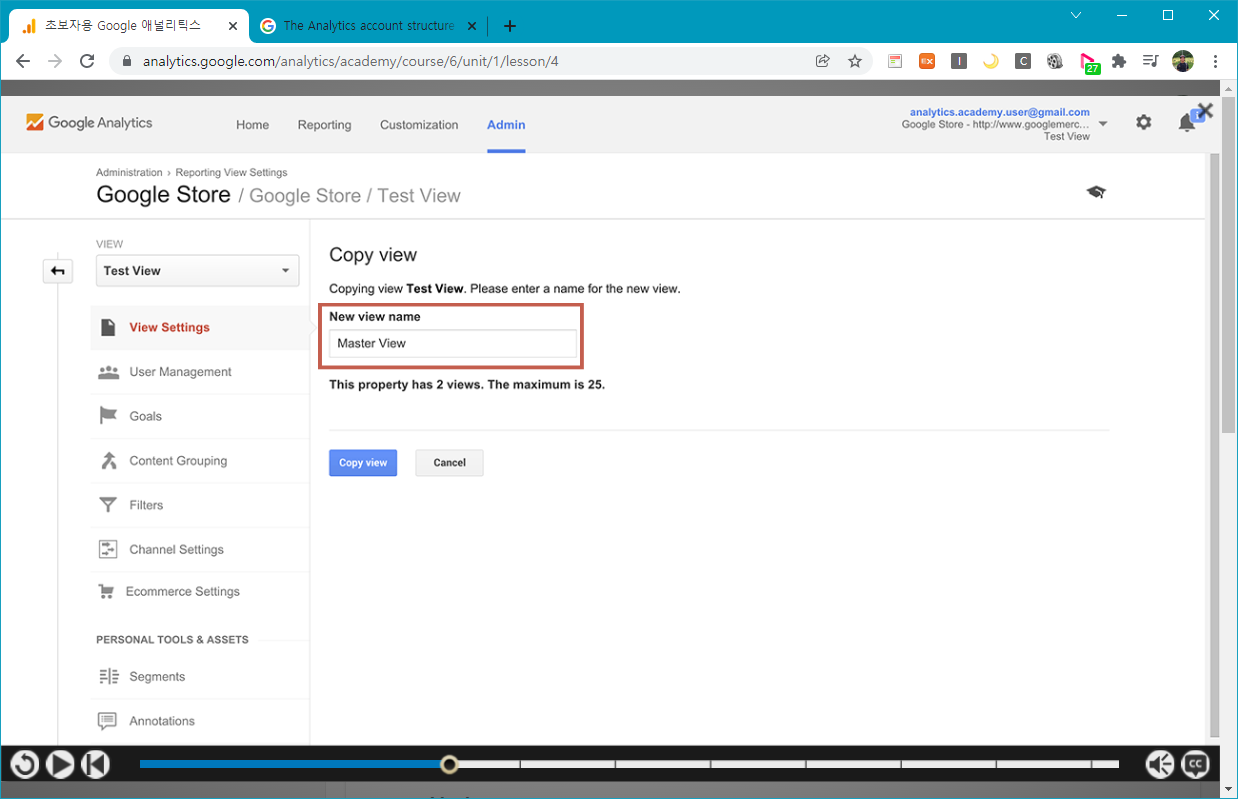This screenshot has width=1238, height=799.
Task: Select Segments under Personal Tools
Action: click(x=157, y=677)
